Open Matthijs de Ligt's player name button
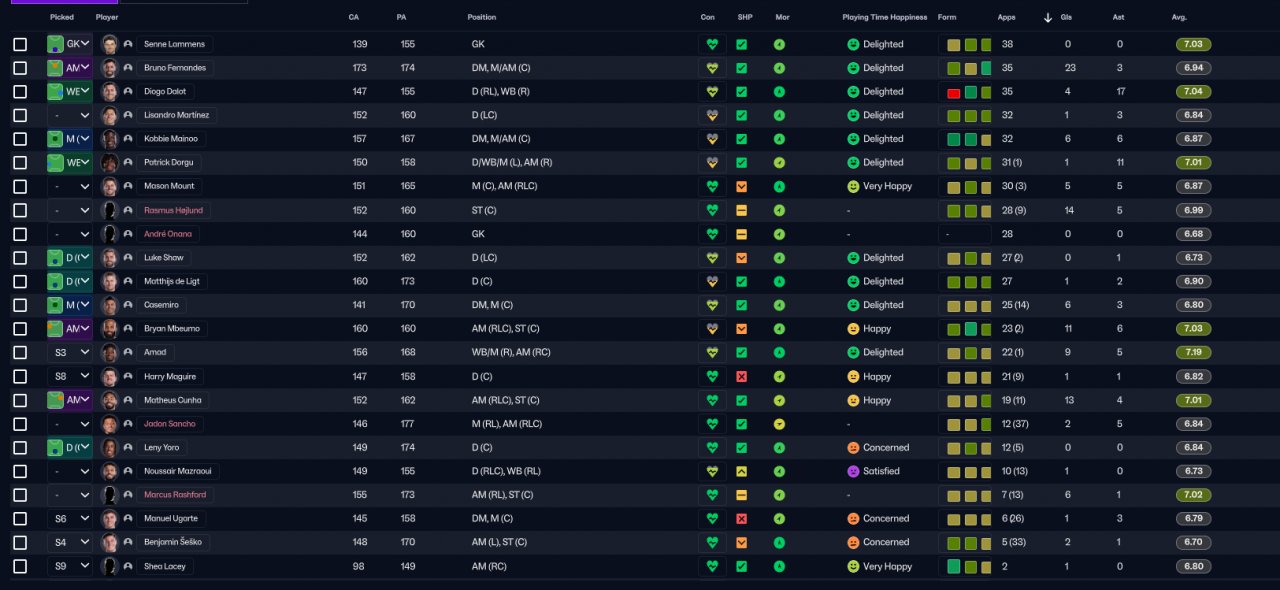The width and height of the screenshot is (1280, 590). click(x=172, y=281)
